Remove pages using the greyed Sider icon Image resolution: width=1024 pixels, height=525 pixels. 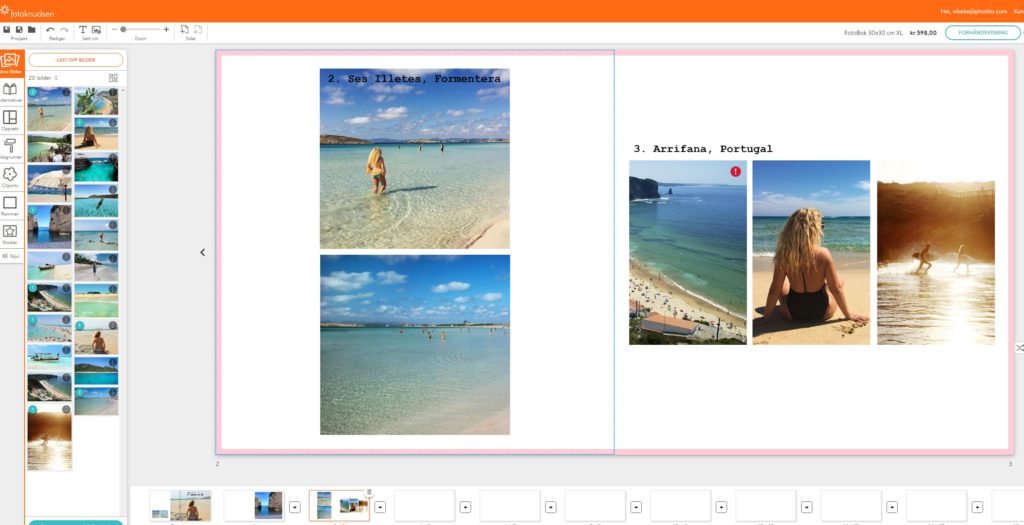pyautogui.click(x=197, y=29)
